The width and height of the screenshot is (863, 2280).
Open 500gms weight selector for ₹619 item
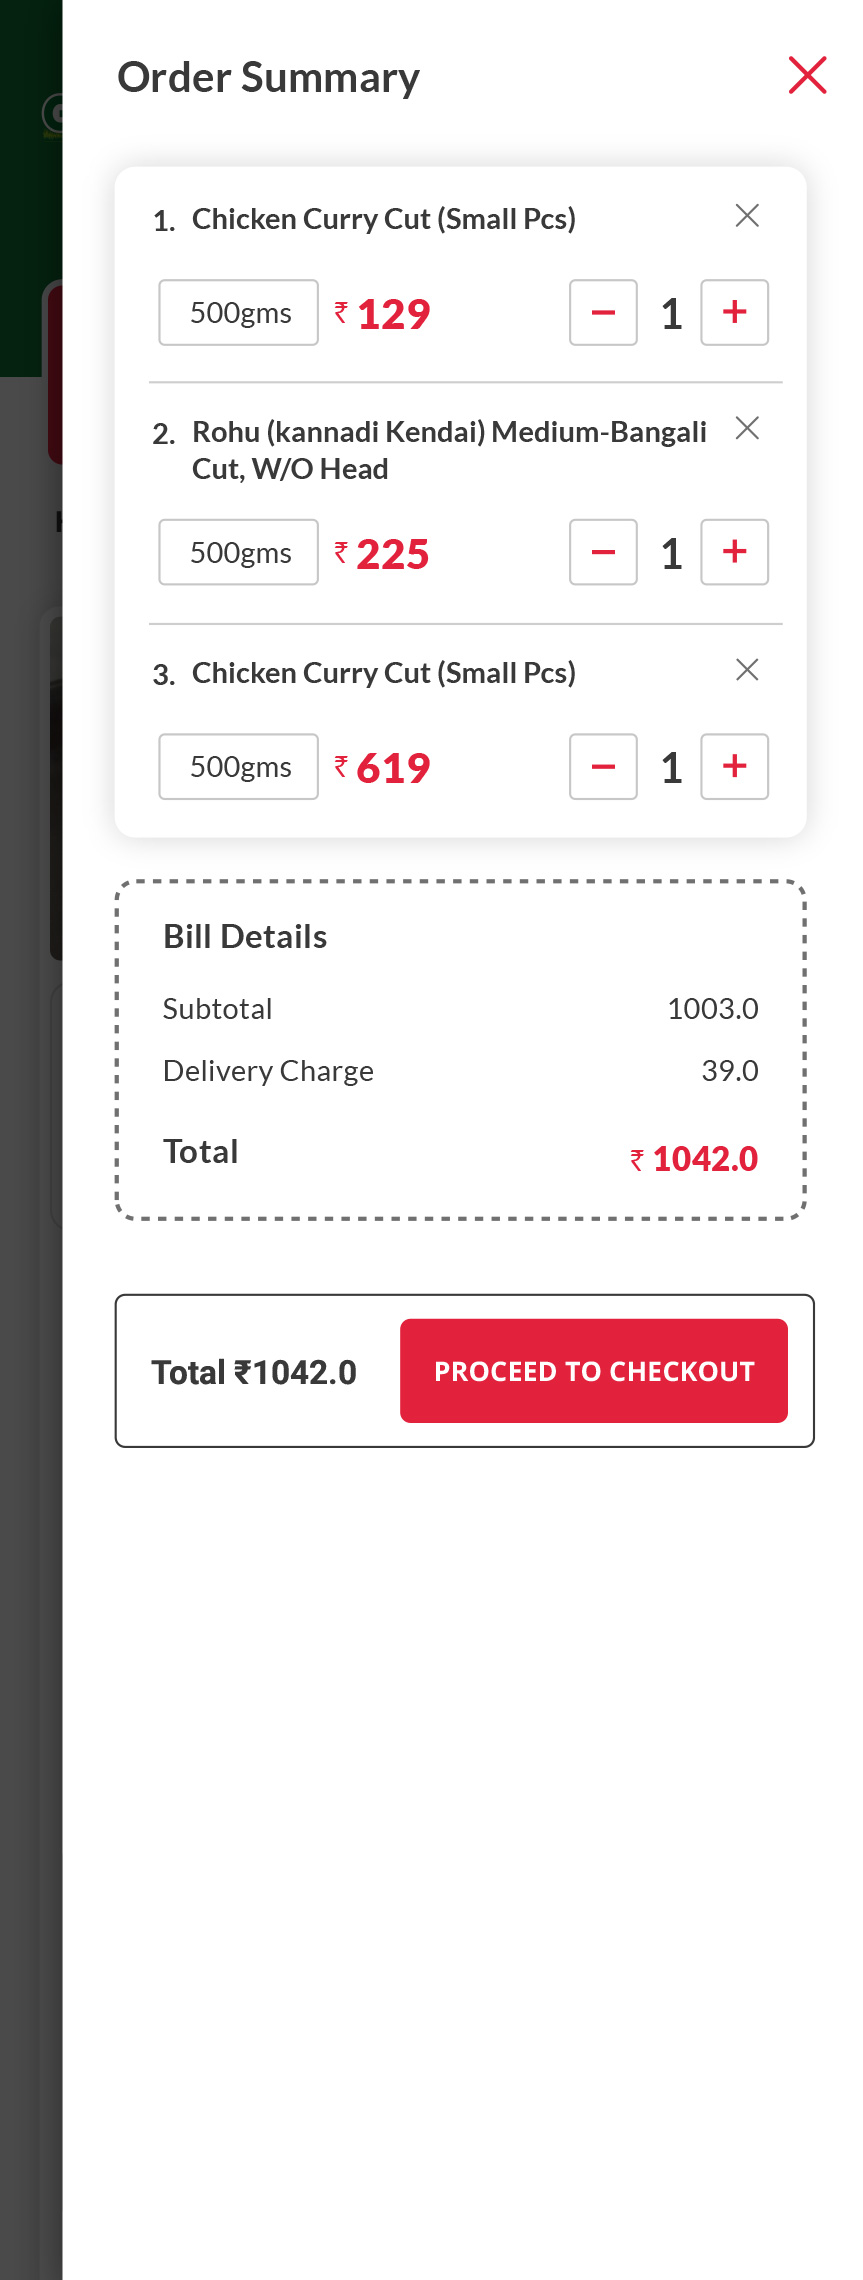pos(239,767)
